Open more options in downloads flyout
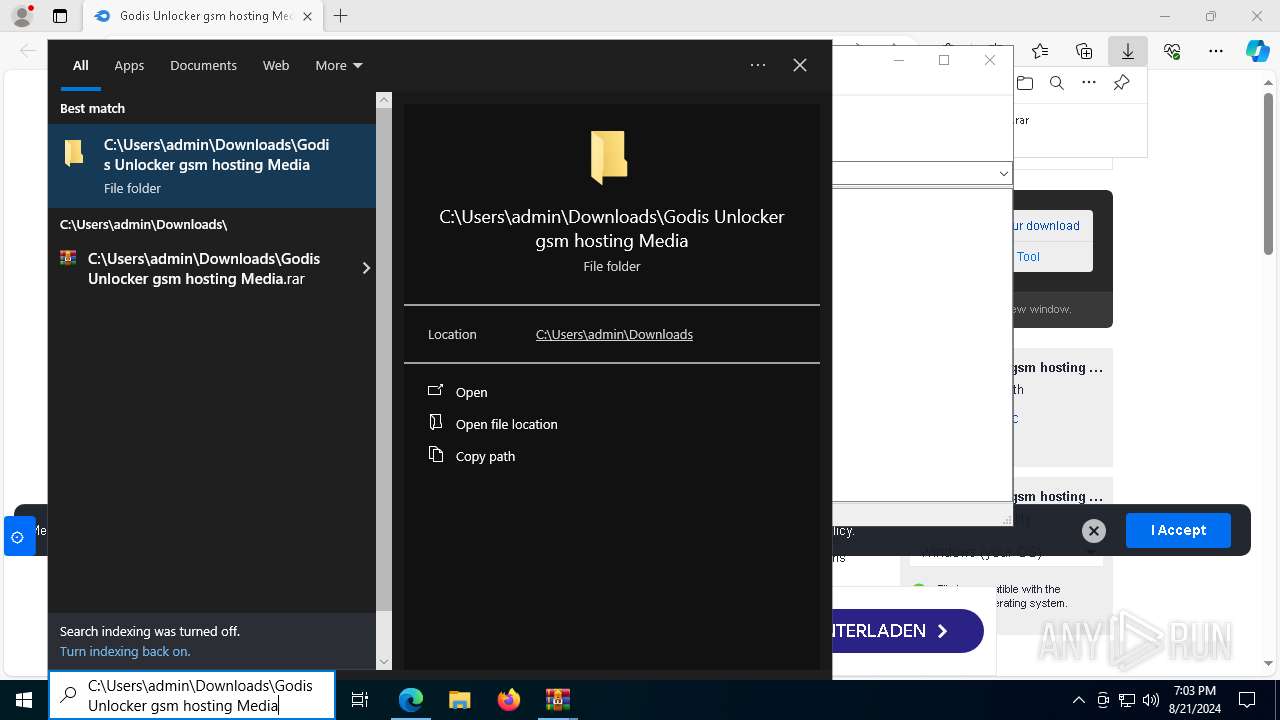Image resolution: width=1280 pixels, height=720 pixels. (x=1089, y=83)
